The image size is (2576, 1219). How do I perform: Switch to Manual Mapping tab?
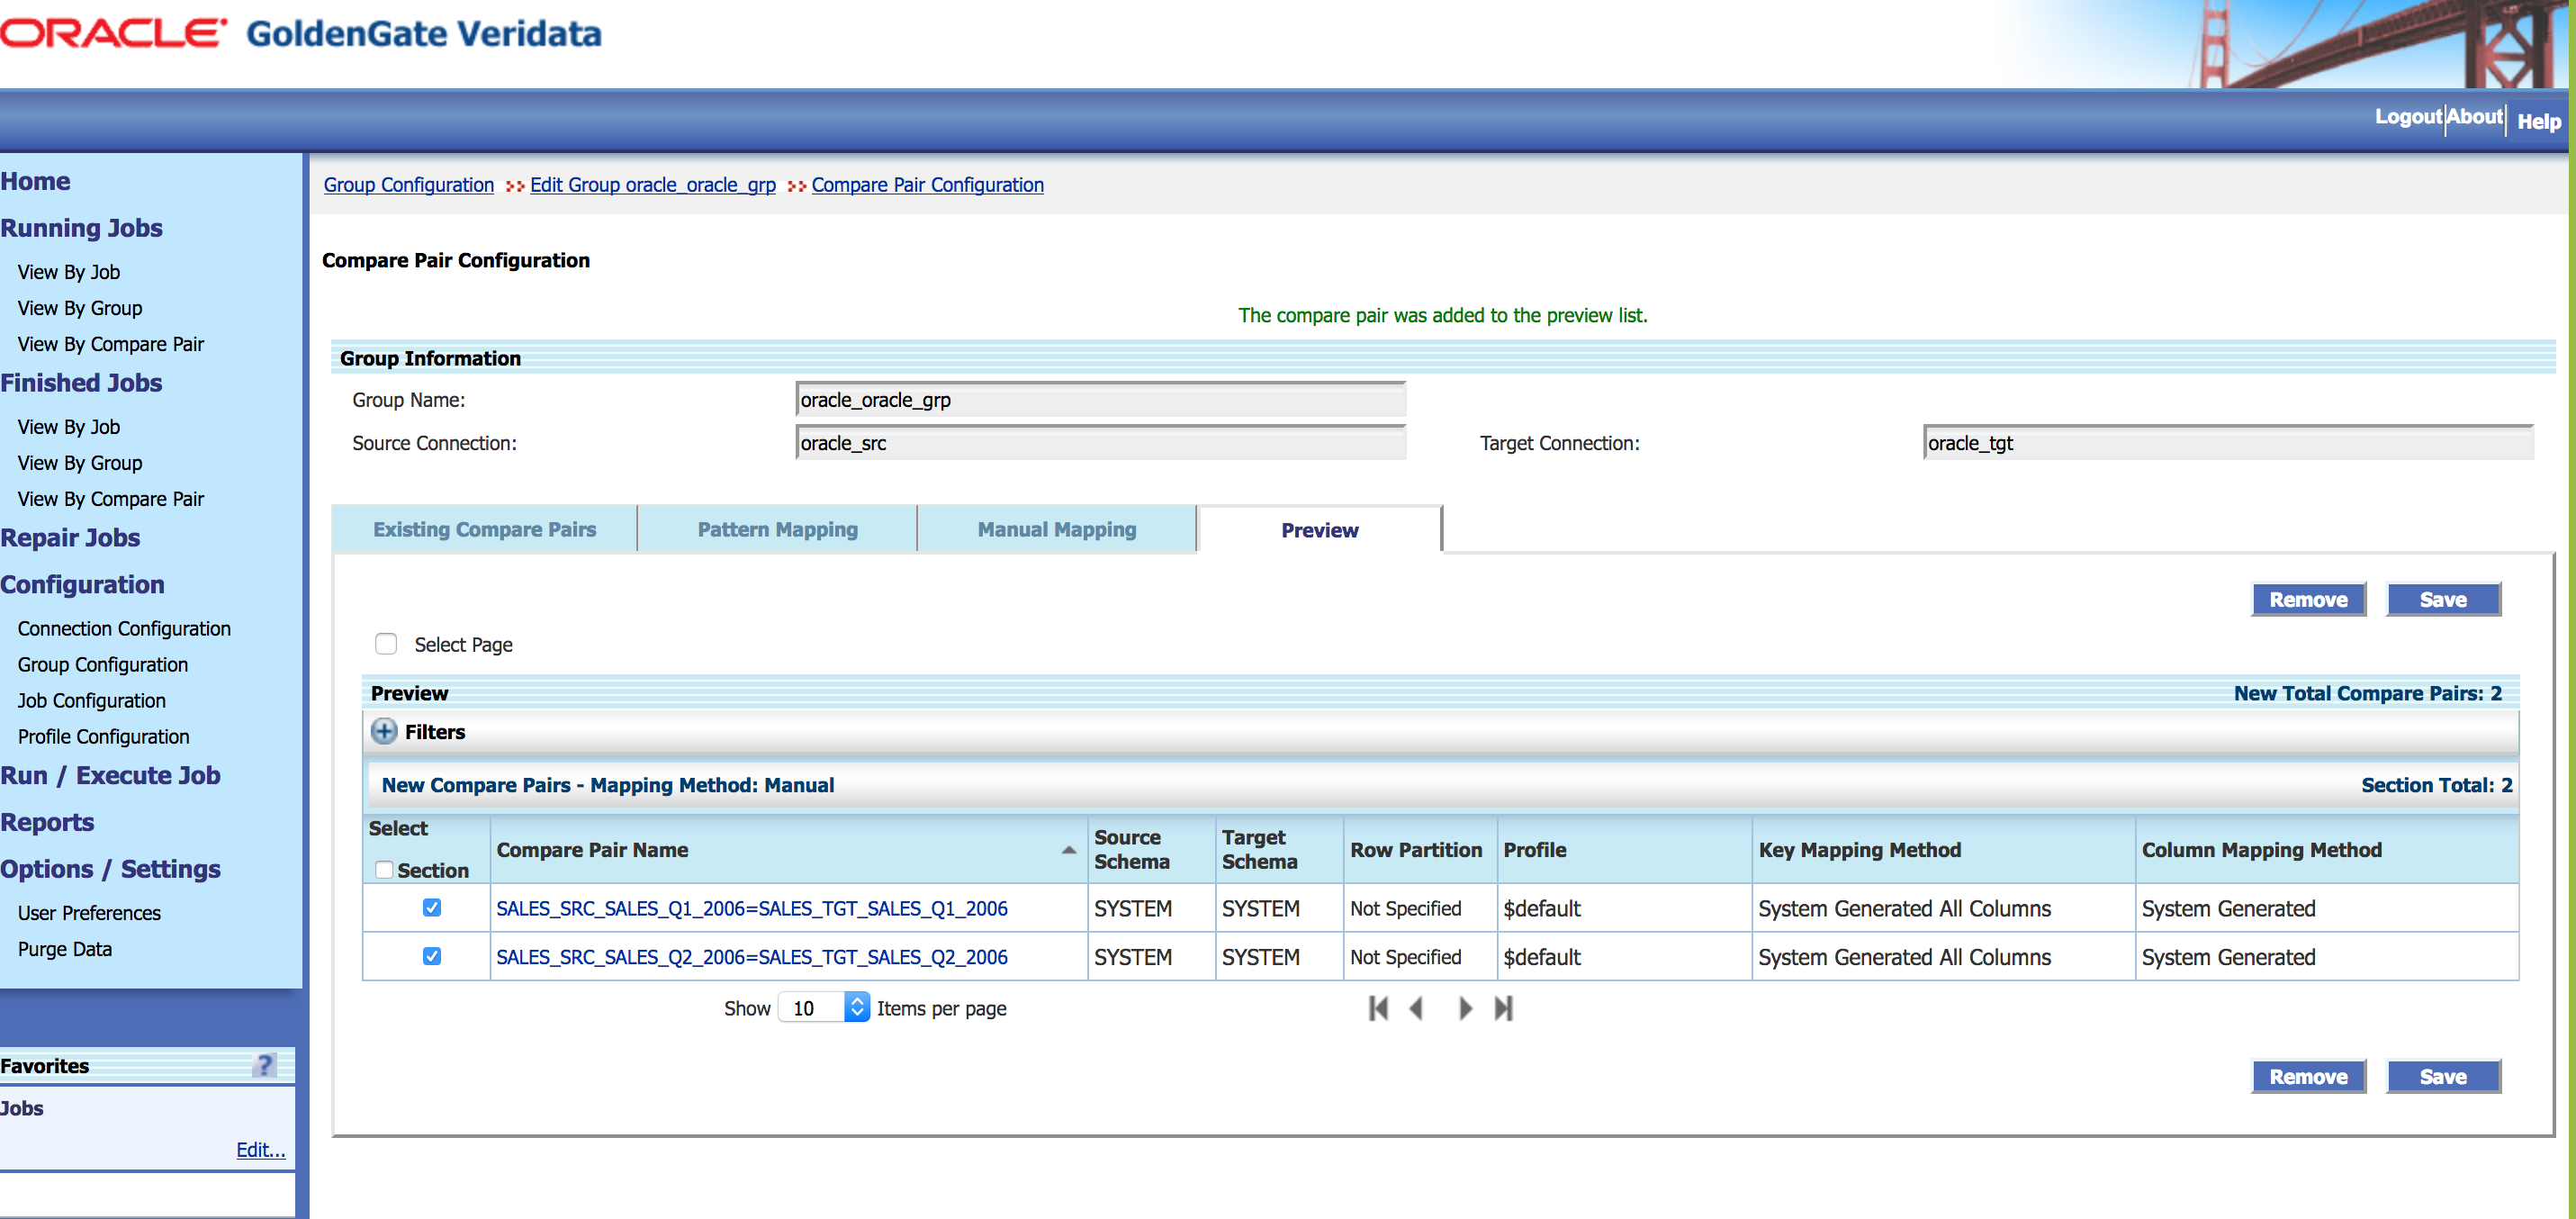(1056, 529)
